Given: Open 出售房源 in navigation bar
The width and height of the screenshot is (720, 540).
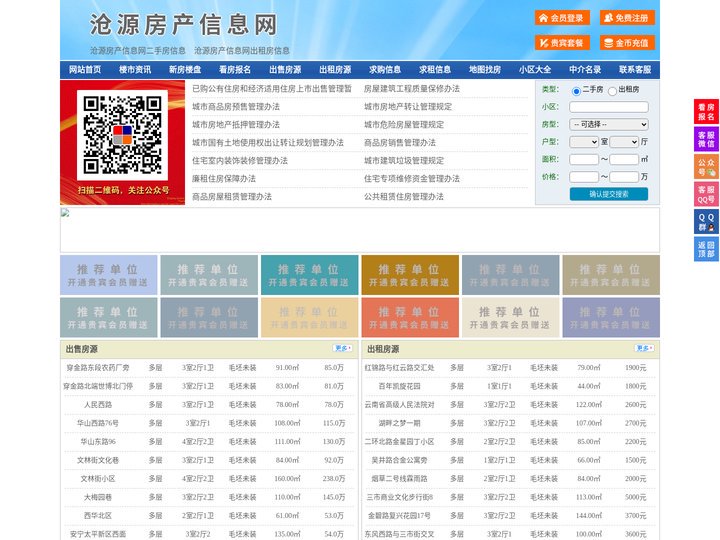Looking at the screenshot, I should [x=285, y=70].
